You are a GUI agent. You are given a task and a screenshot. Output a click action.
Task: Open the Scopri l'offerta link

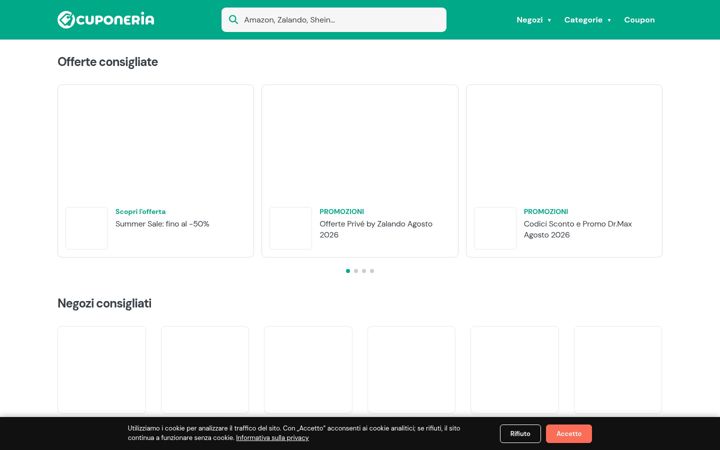click(140, 212)
